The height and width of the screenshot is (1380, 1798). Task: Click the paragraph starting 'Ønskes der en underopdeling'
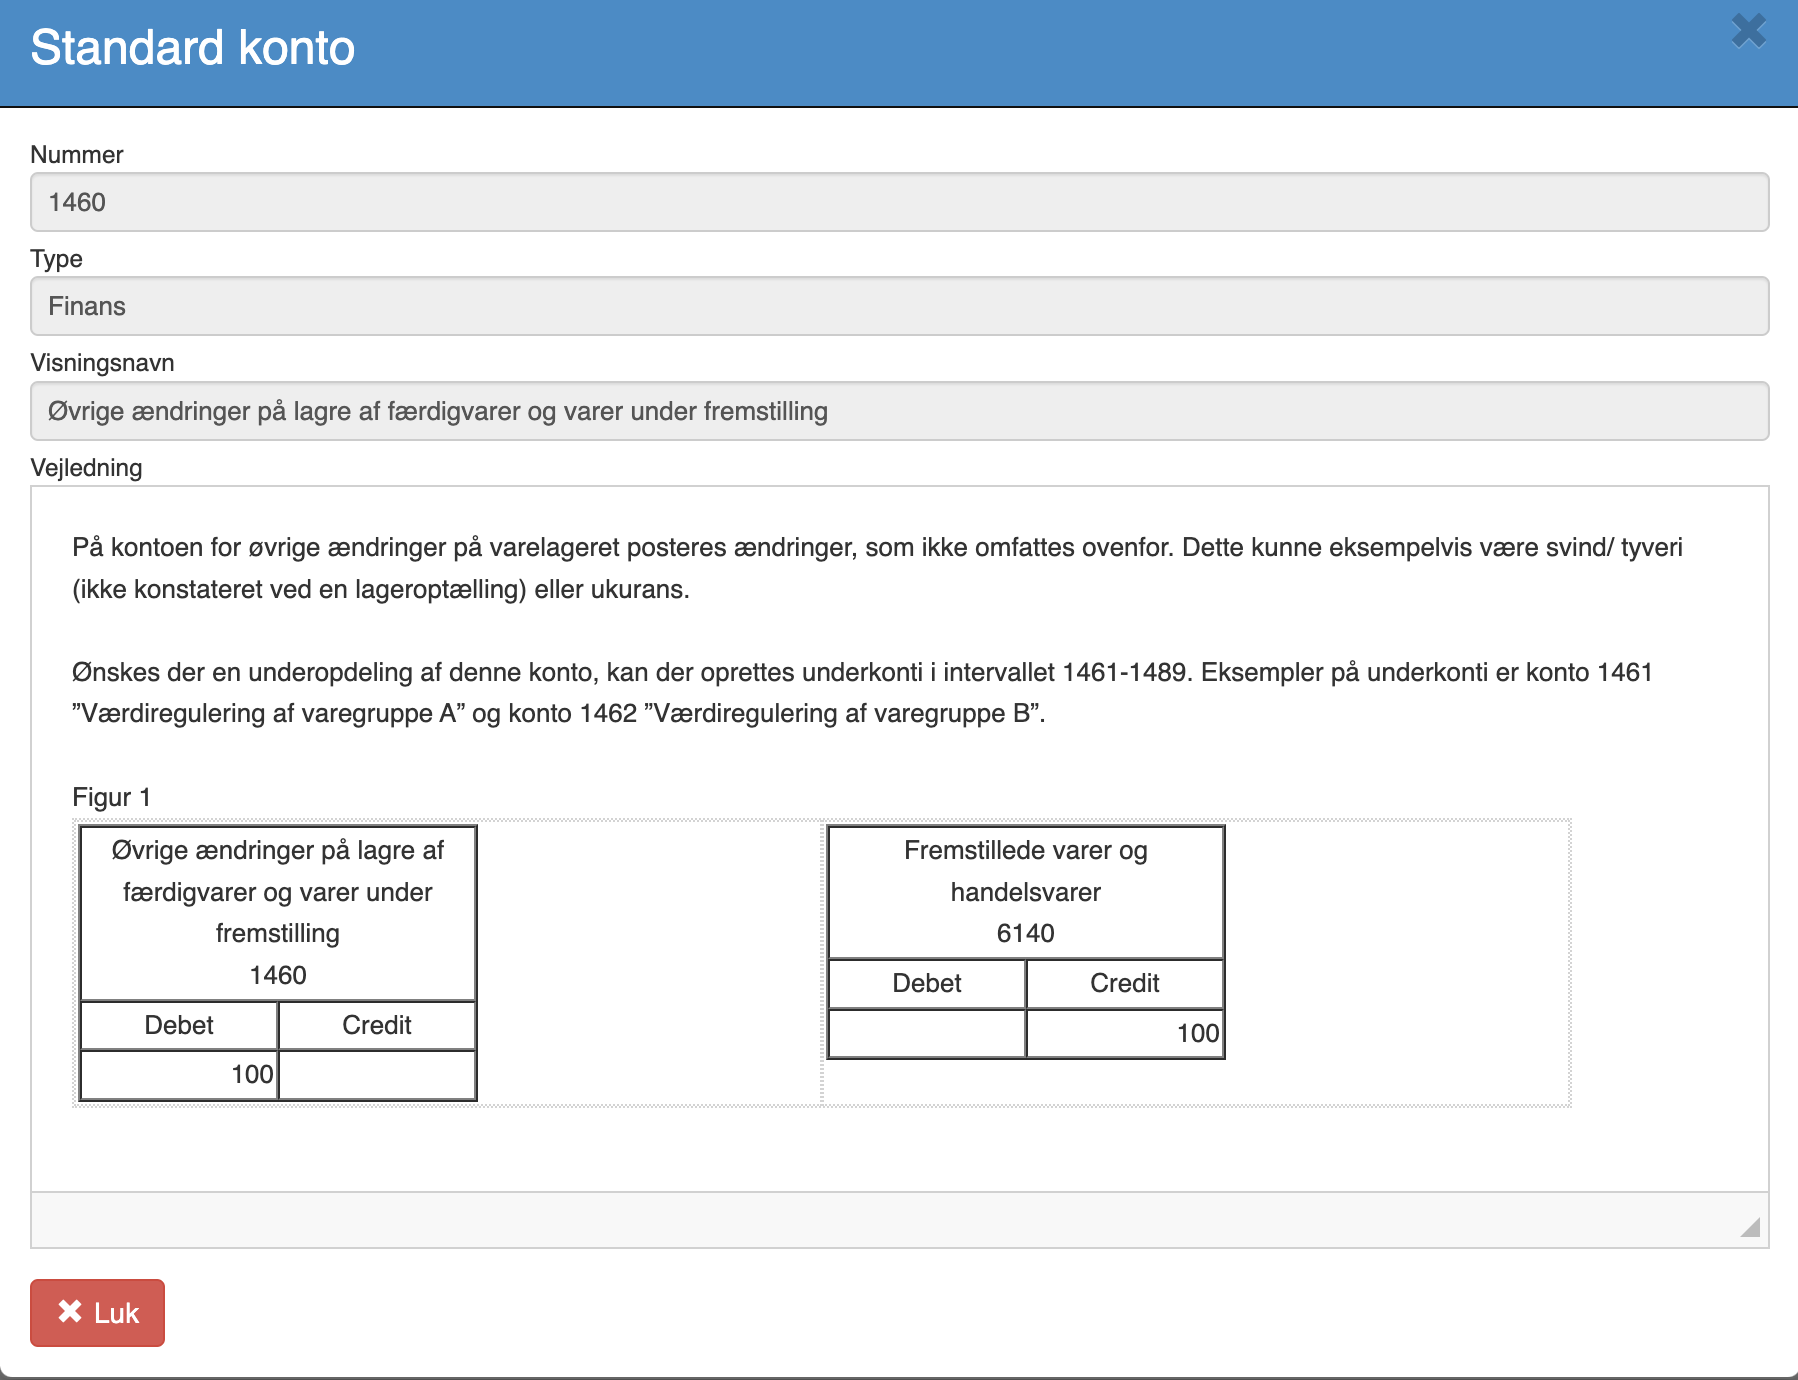[862, 692]
